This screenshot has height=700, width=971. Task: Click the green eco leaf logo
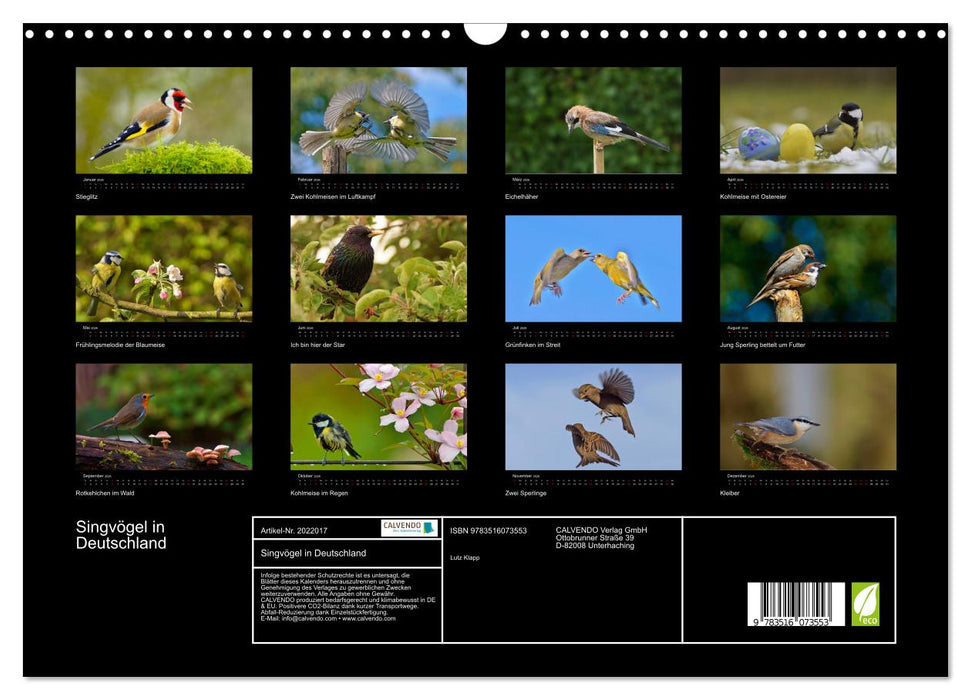(x=865, y=604)
